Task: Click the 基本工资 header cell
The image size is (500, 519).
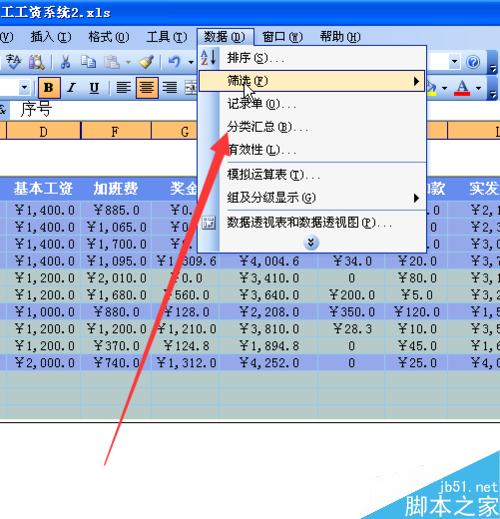Action: [43, 189]
